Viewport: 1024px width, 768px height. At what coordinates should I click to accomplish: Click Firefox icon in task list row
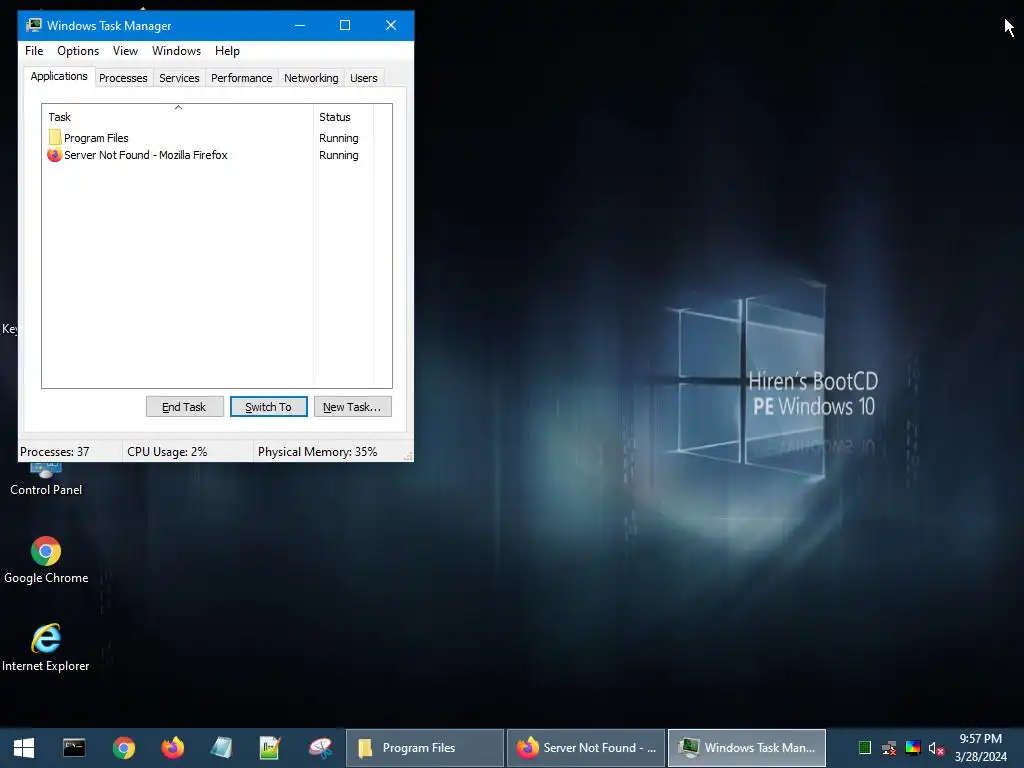pyautogui.click(x=54, y=155)
